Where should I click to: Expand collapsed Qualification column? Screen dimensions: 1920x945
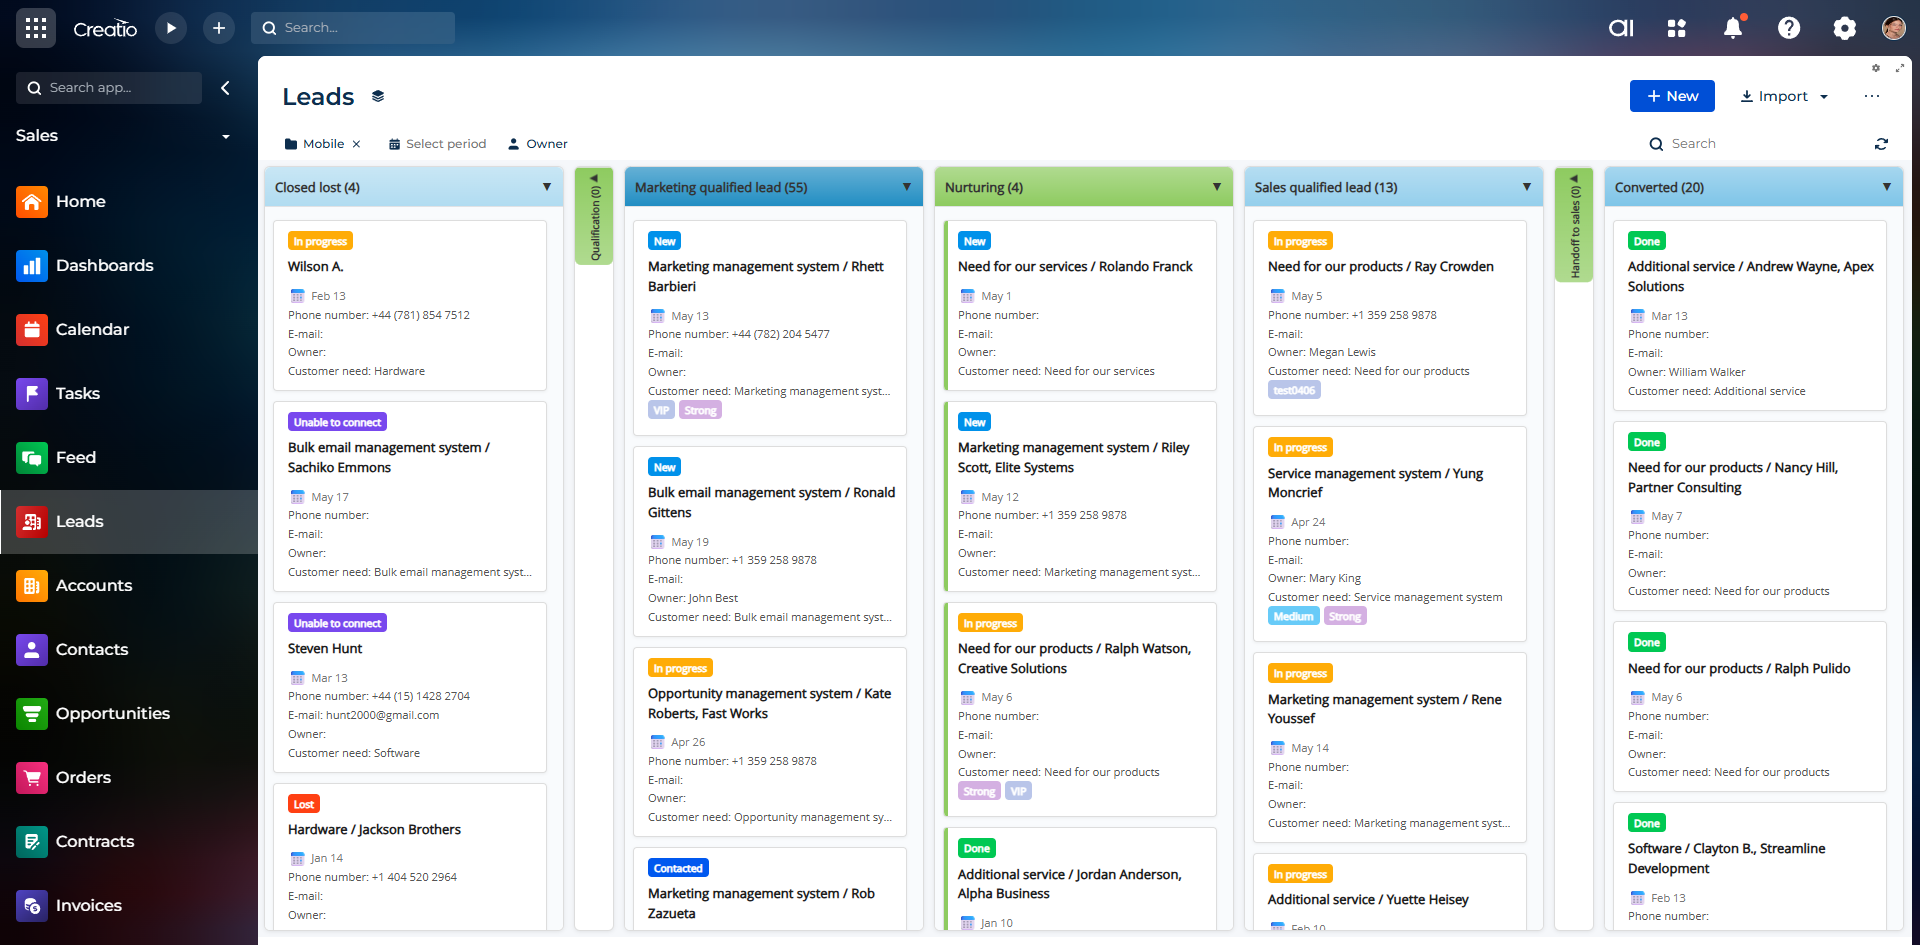click(x=594, y=216)
